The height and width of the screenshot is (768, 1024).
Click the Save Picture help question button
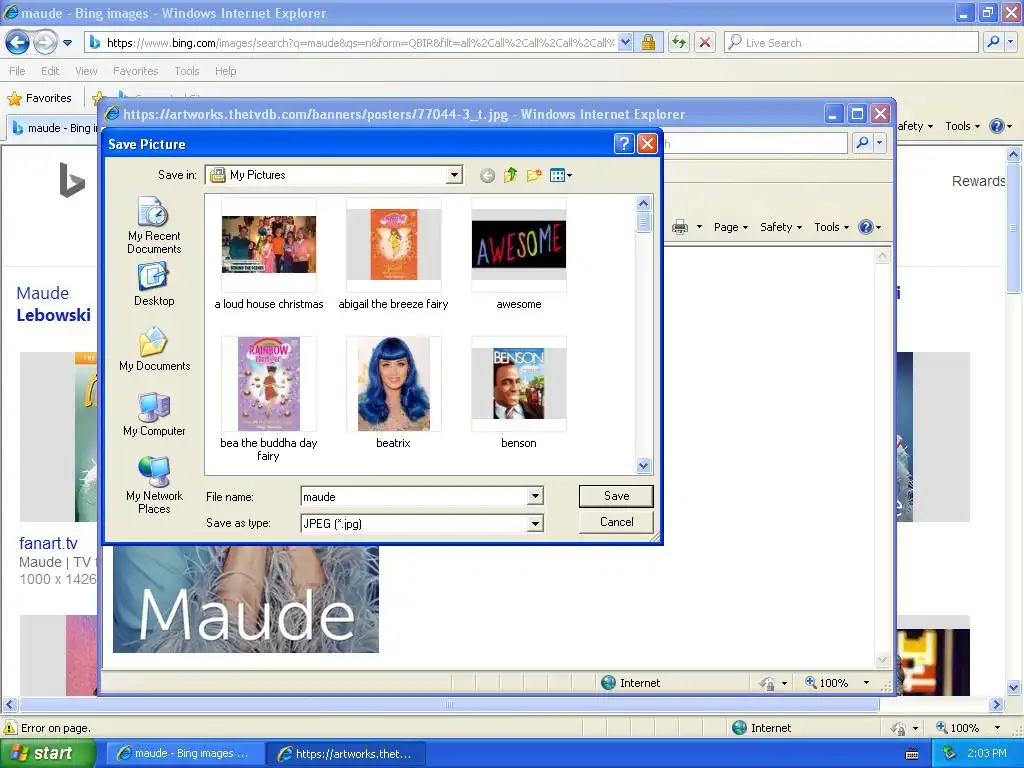624,144
